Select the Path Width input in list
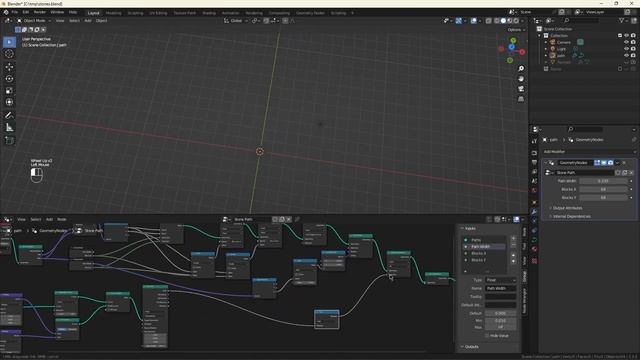Screen dimensions: 640x360 (x=484, y=247)
